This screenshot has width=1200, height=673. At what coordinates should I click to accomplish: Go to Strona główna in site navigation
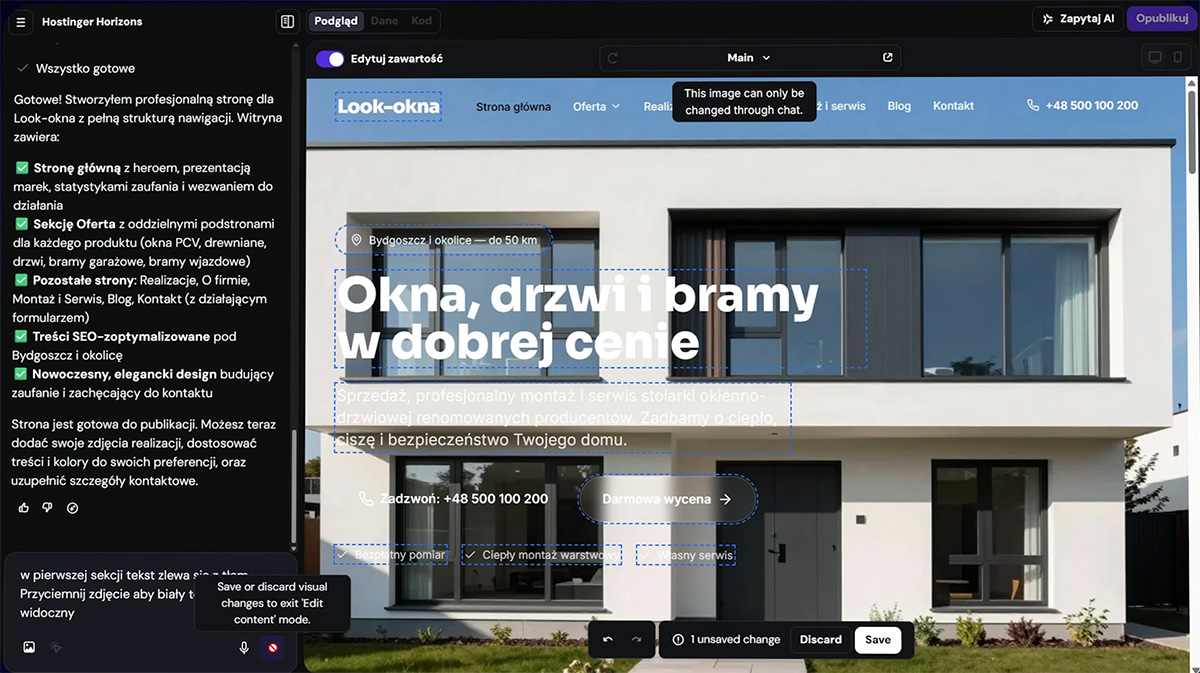click(513, 106)
